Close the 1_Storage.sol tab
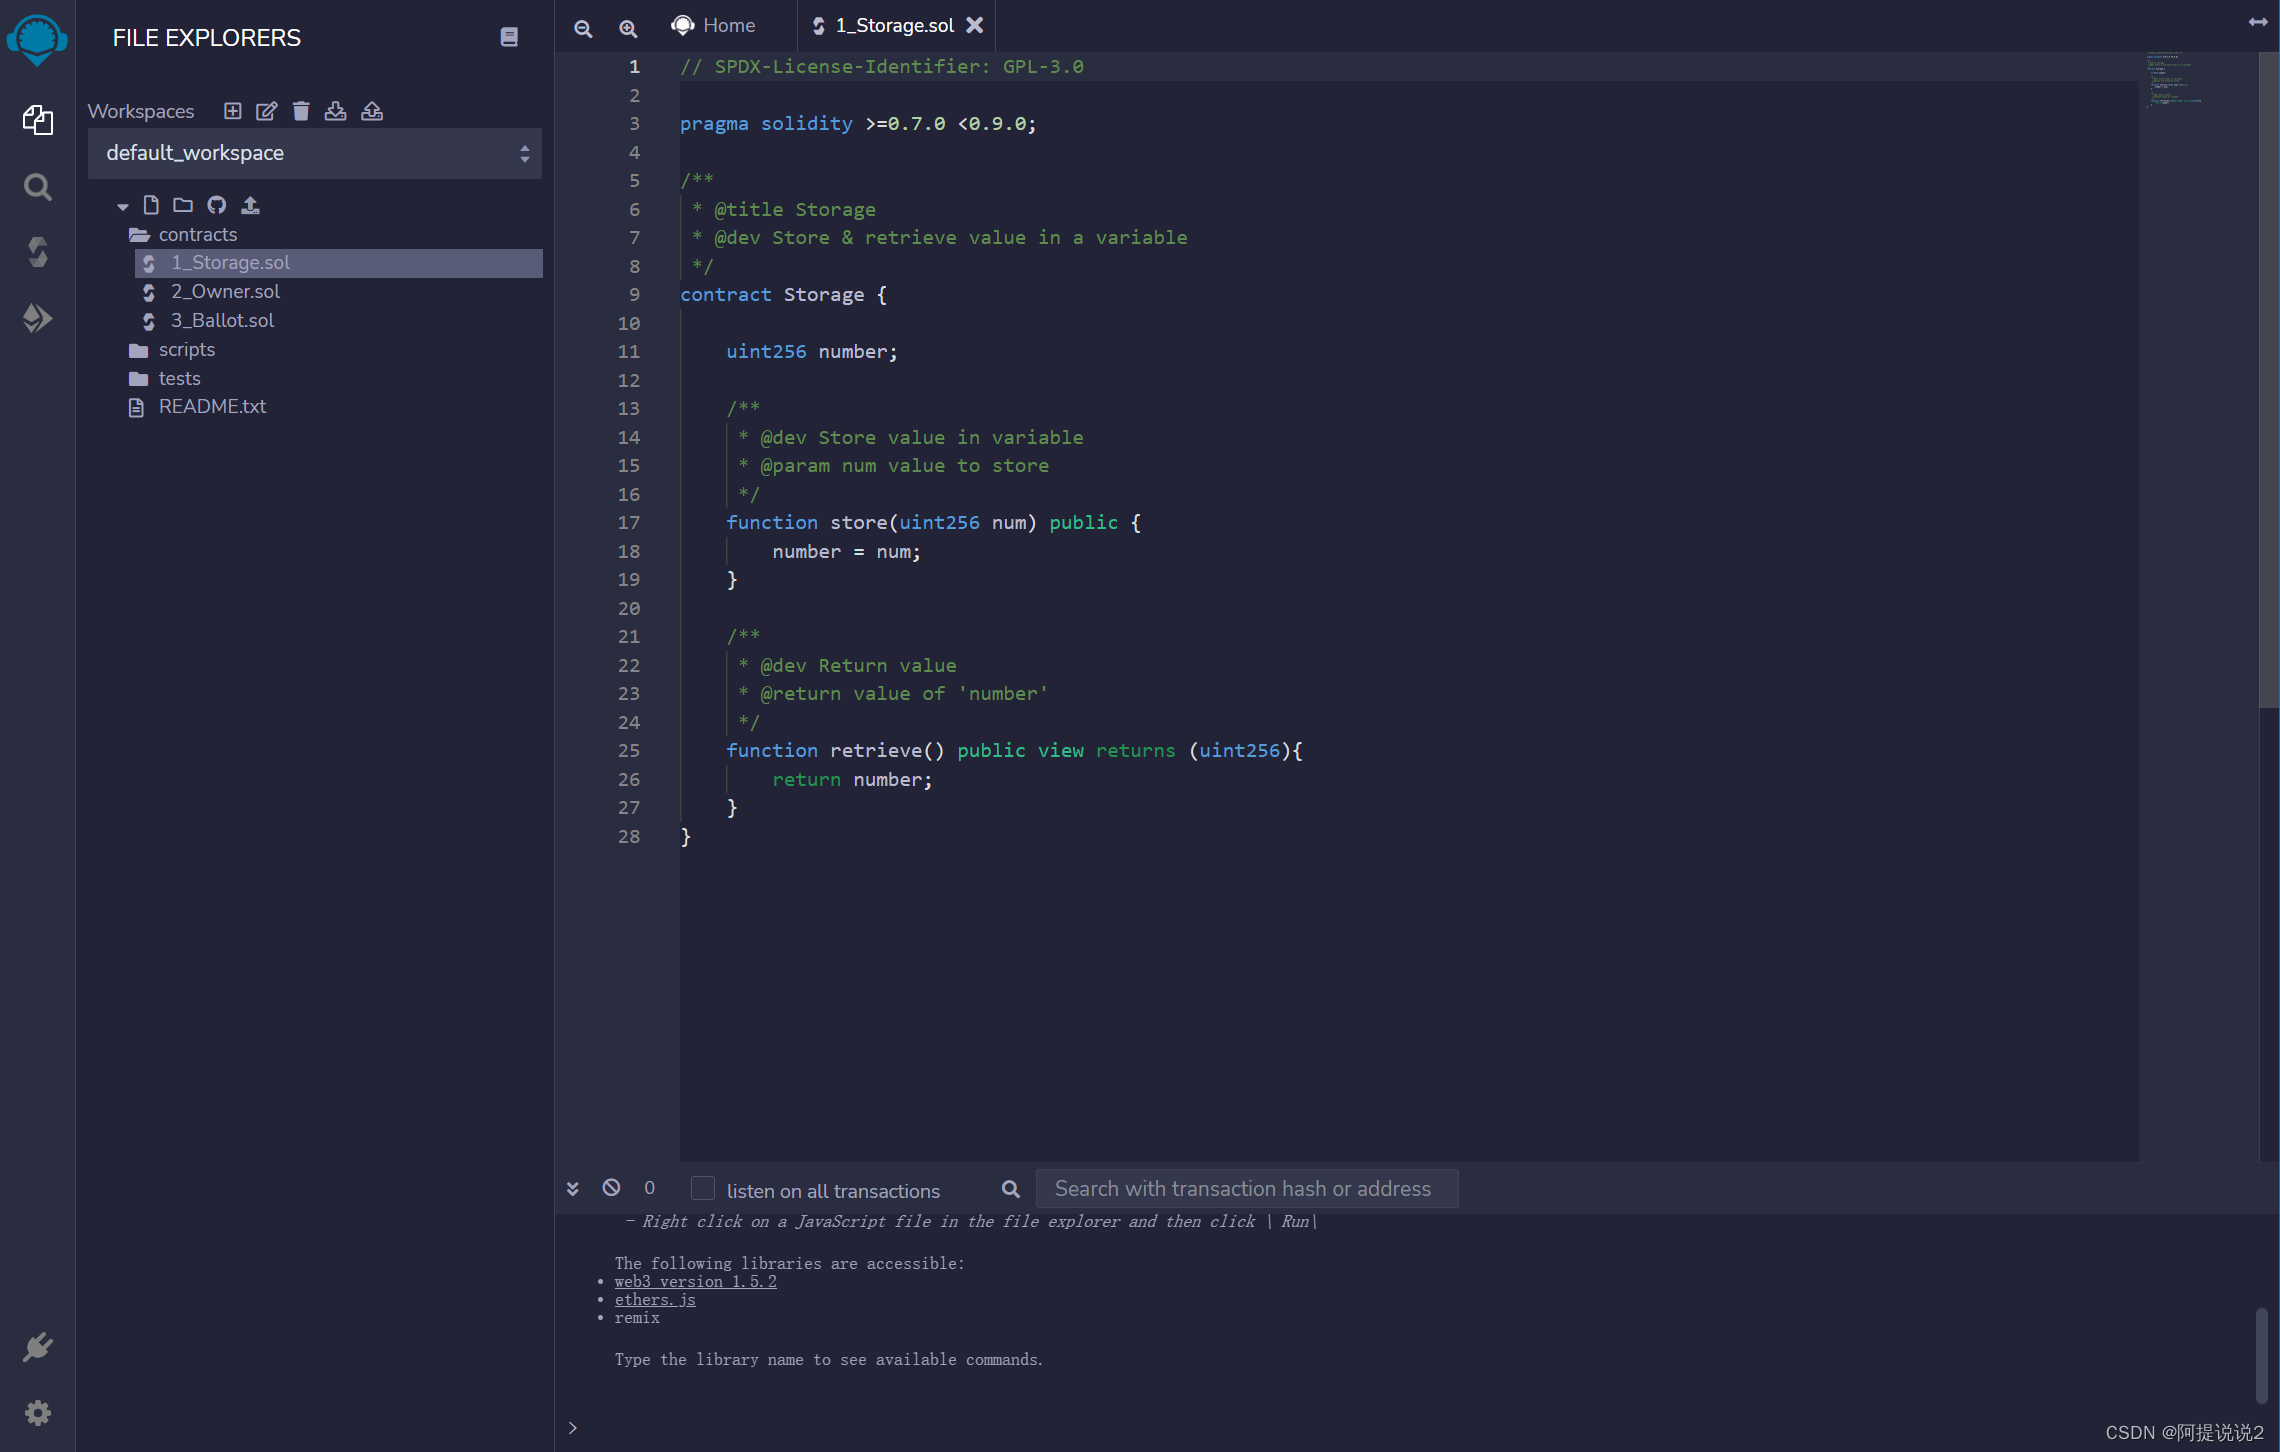2280x1452 pixels. (974, 26)
